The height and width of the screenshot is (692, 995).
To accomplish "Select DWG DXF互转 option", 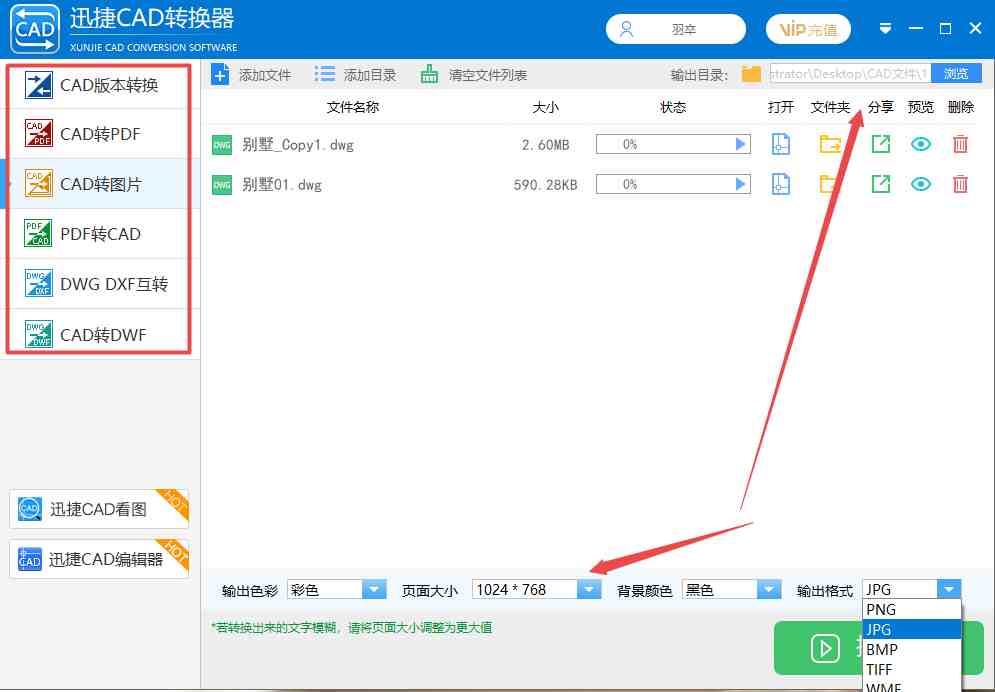I will tap(100, 284).
